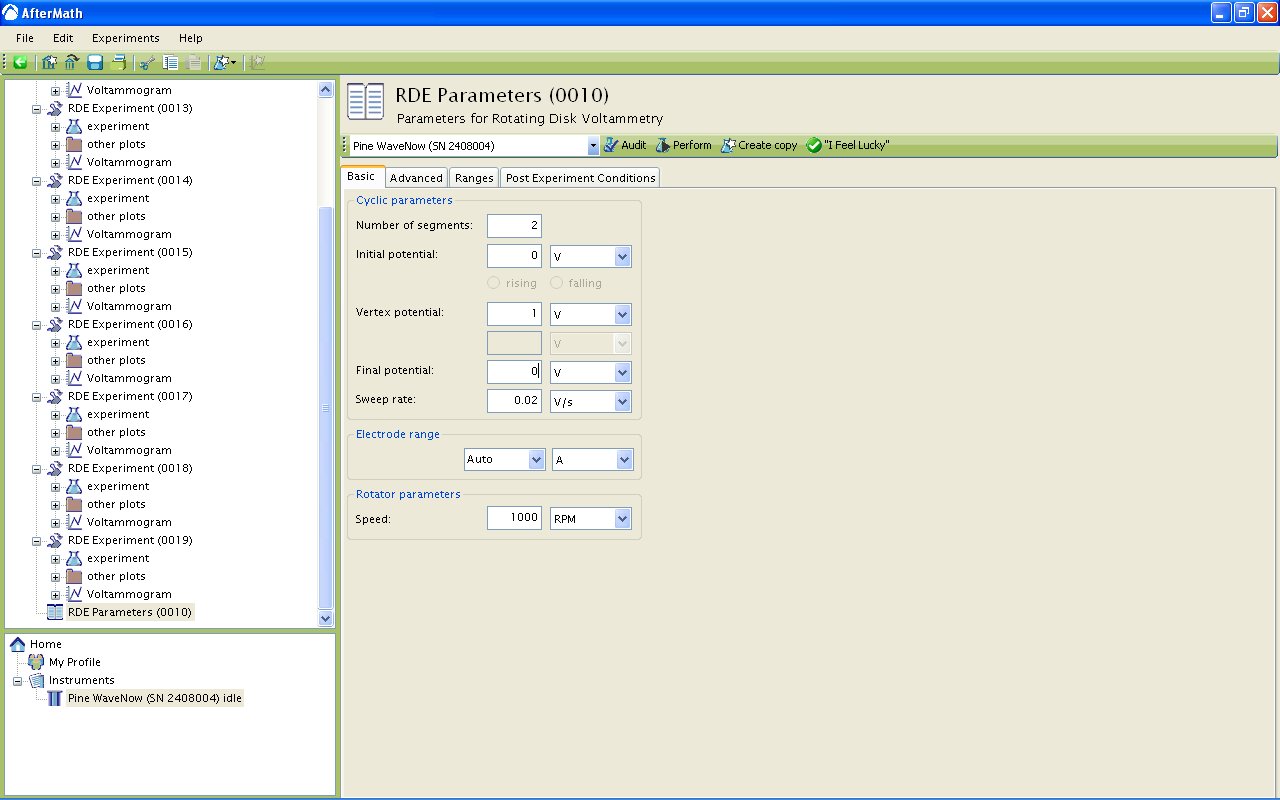Click the Instruments folder icon

pos(36,680)
